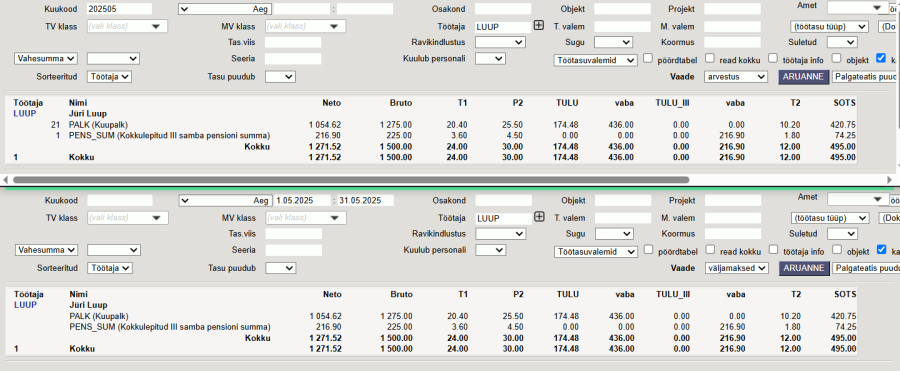The width and height of the screenshot is (900, 371).
Task: Open upper Vaade dropdown showing arvestus
Action: click(x=736, y=77)
